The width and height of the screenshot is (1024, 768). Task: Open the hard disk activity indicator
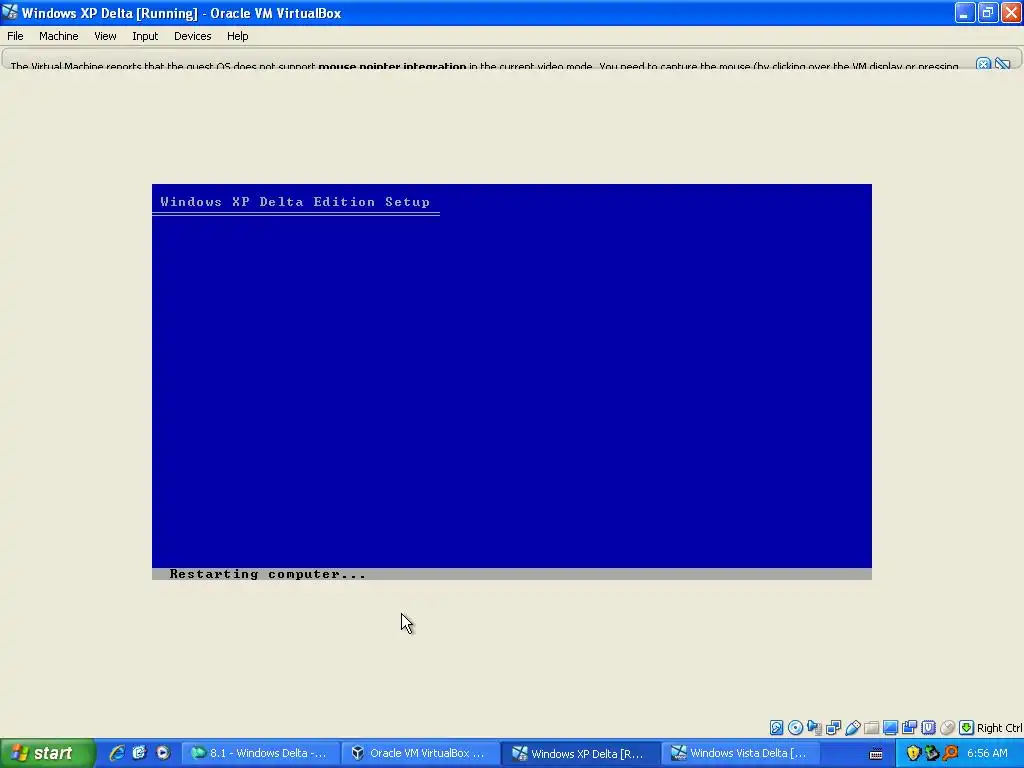[x=776, y=728]
